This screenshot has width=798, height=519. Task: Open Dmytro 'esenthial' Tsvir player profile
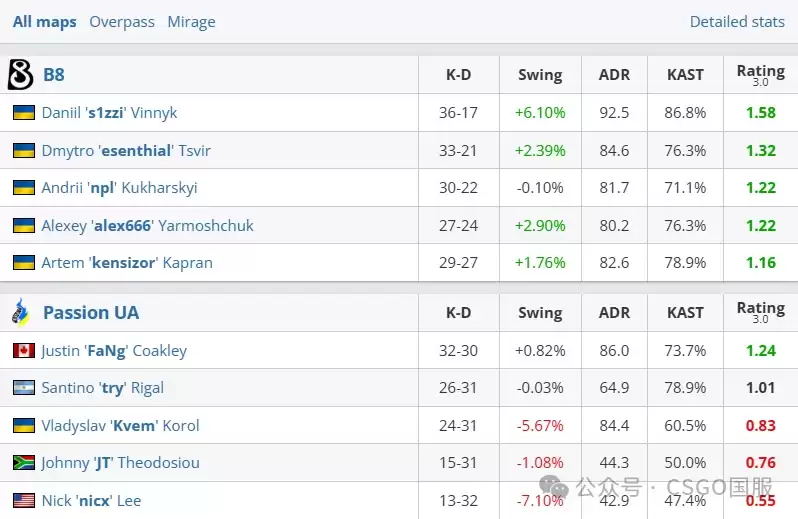pos(126,151)
